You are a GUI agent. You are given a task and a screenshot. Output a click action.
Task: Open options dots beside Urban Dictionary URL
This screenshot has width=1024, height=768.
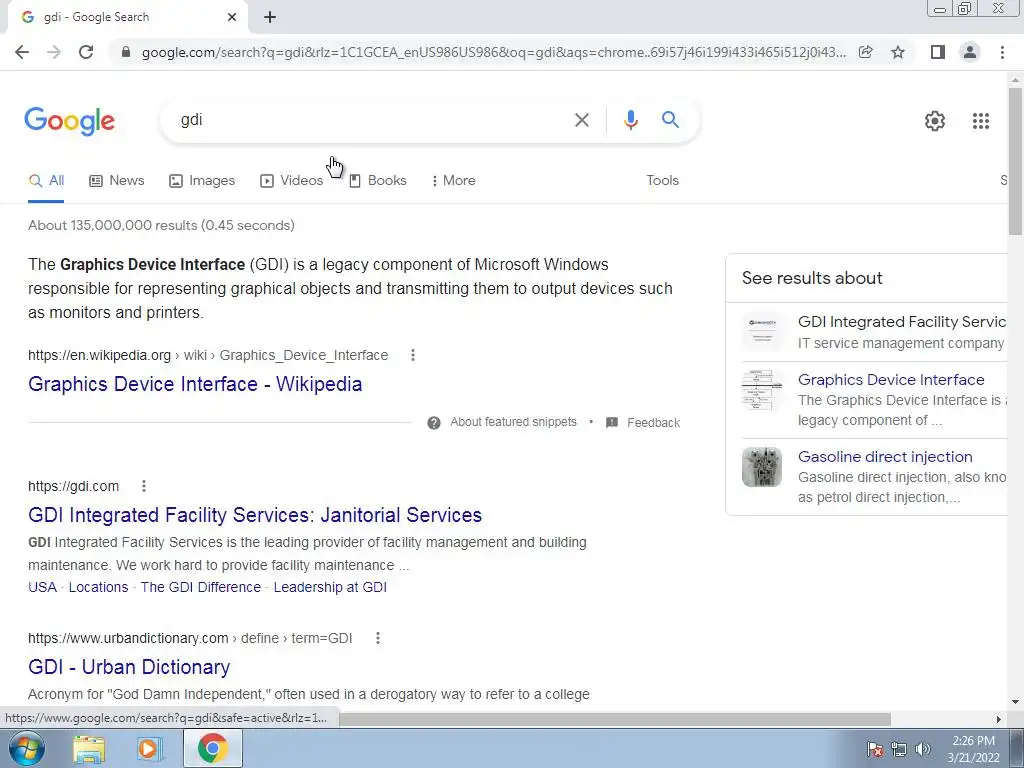(x=377, y=638)
